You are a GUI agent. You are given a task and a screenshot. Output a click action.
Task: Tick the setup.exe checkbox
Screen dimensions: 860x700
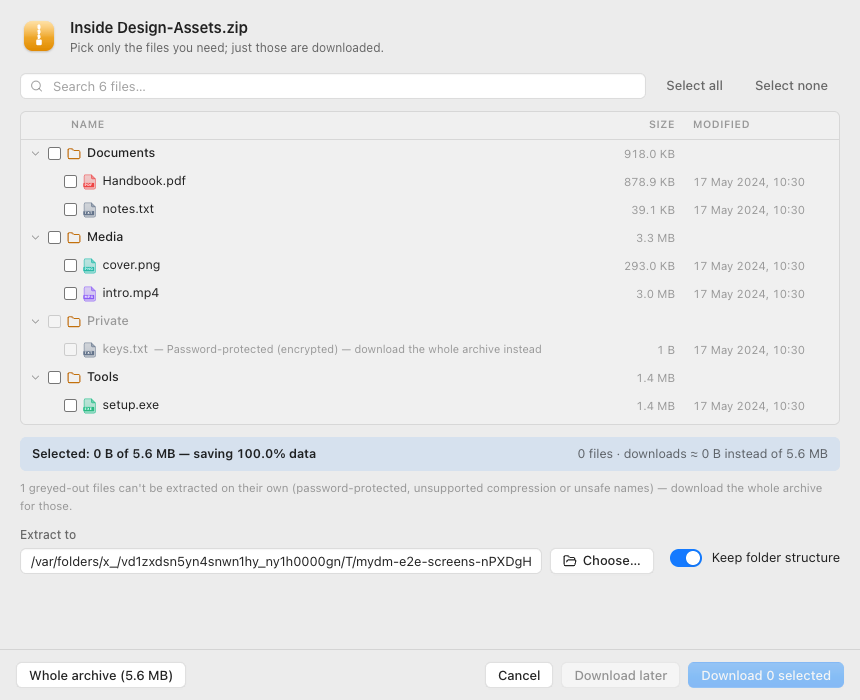70,405
